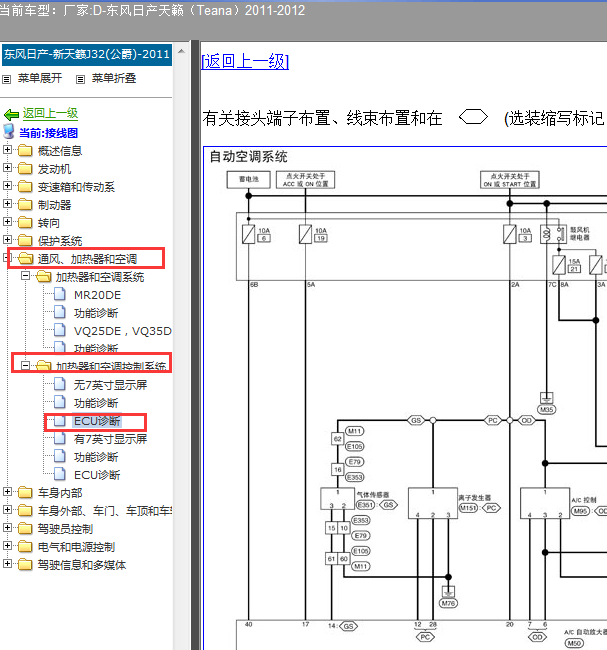This screenshot has height=650, width=607.
Task: Click the 离子发生器 component label
Action: pos(474,497)
